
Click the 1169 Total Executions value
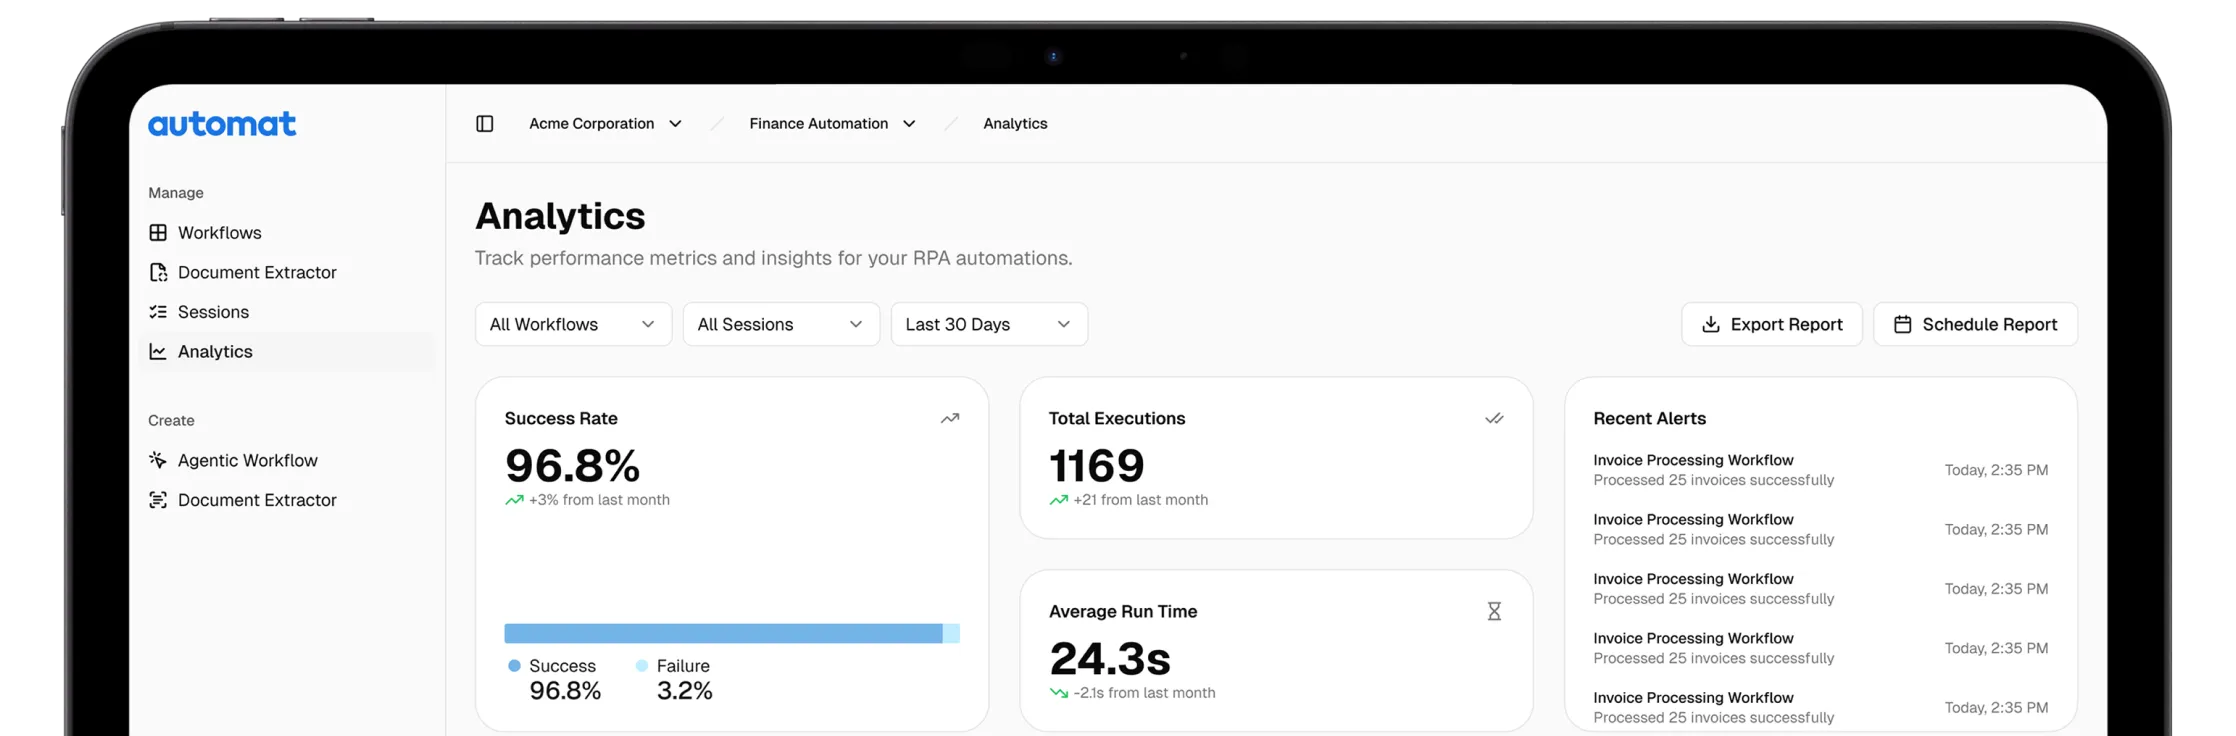(1096, 465)
